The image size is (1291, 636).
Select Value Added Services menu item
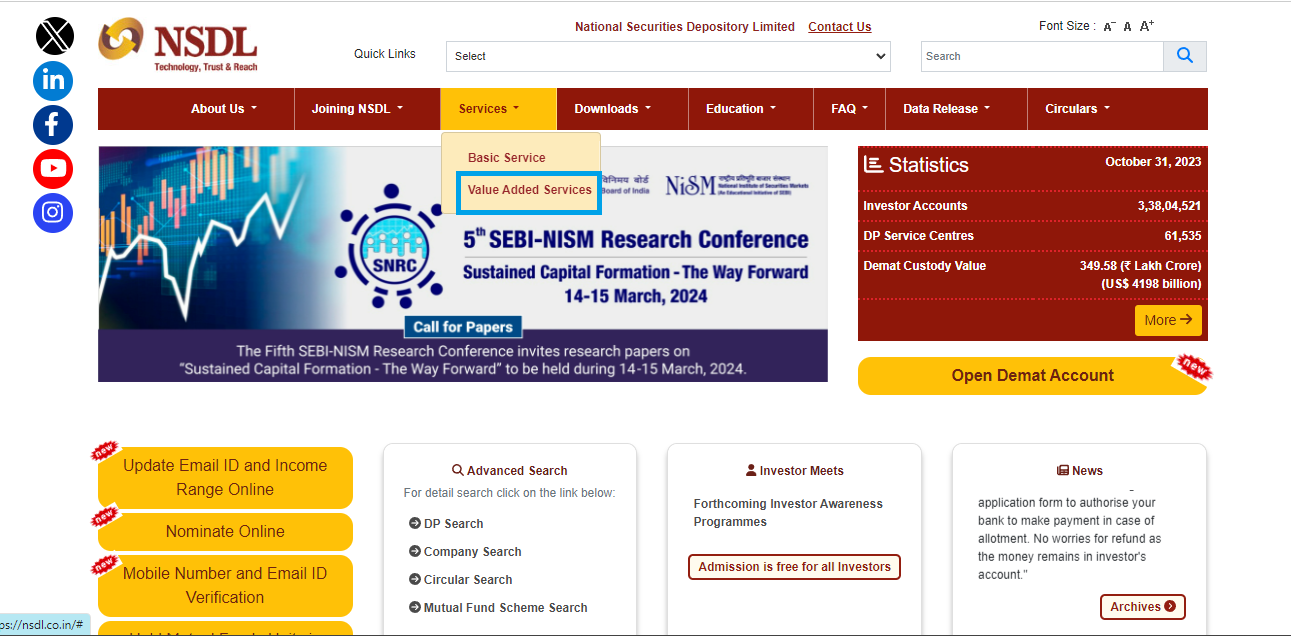coord(529,190)
